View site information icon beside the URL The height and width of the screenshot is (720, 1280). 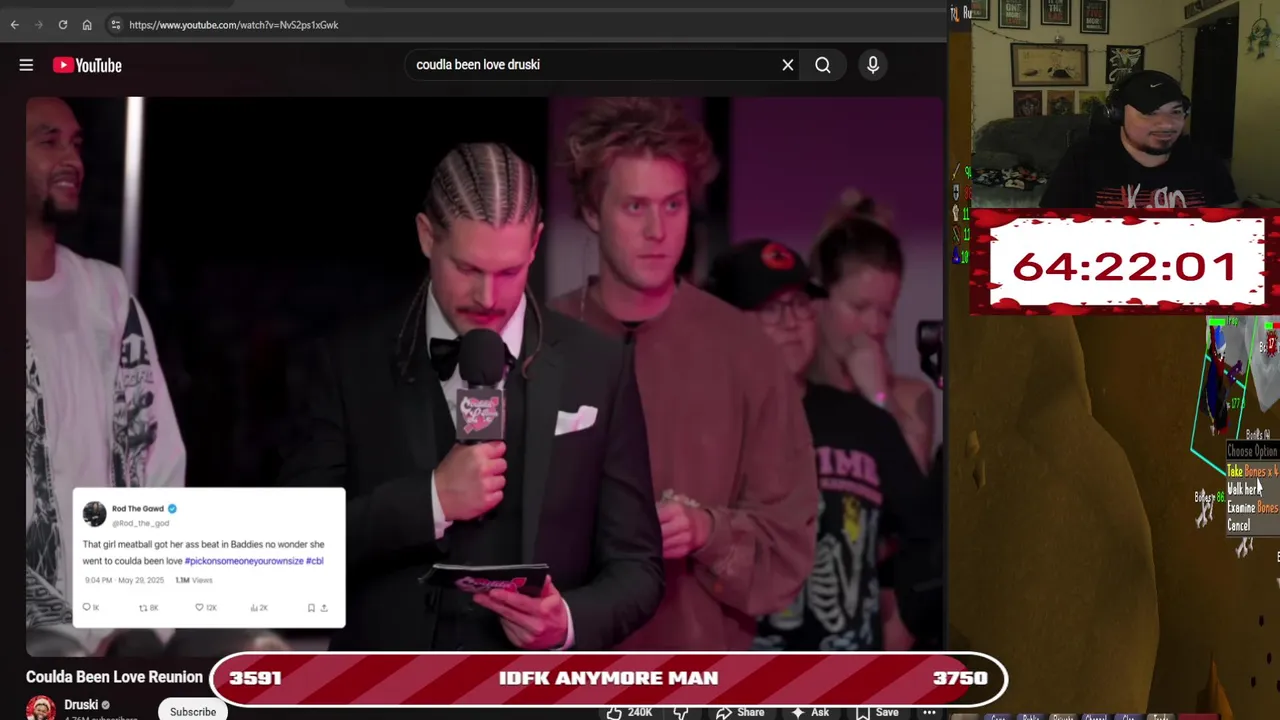point(115,25)
